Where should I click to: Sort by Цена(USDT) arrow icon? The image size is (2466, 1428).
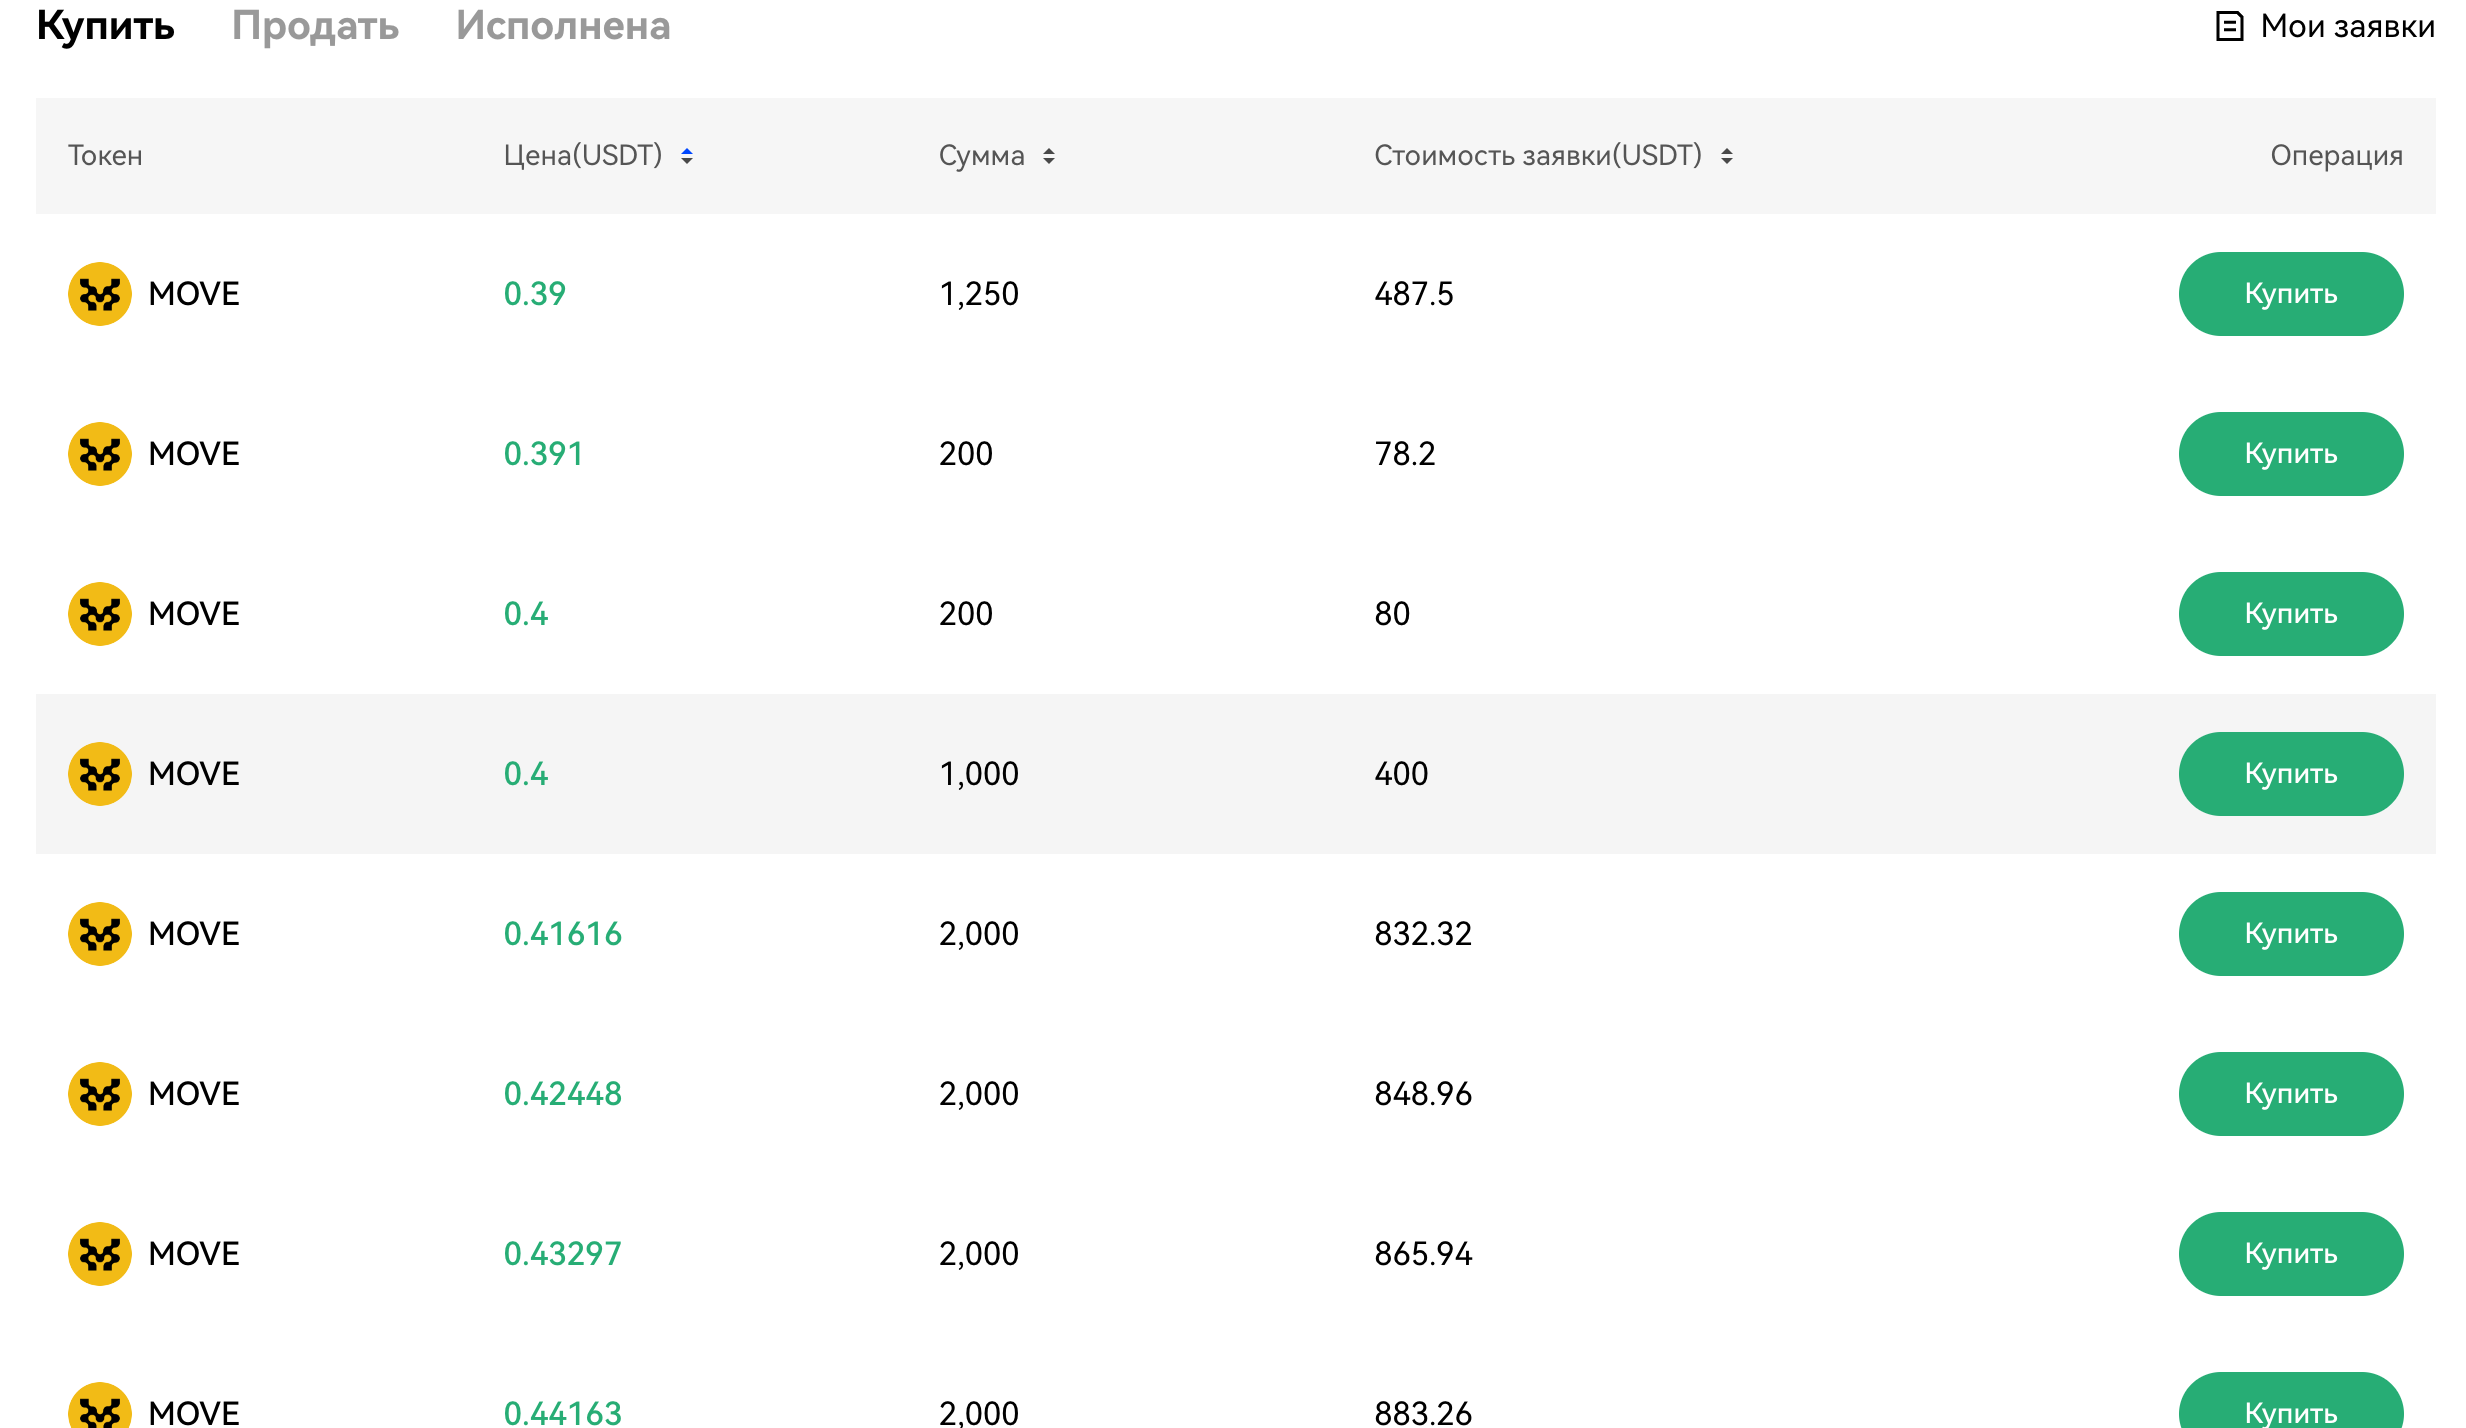(687, 156)
